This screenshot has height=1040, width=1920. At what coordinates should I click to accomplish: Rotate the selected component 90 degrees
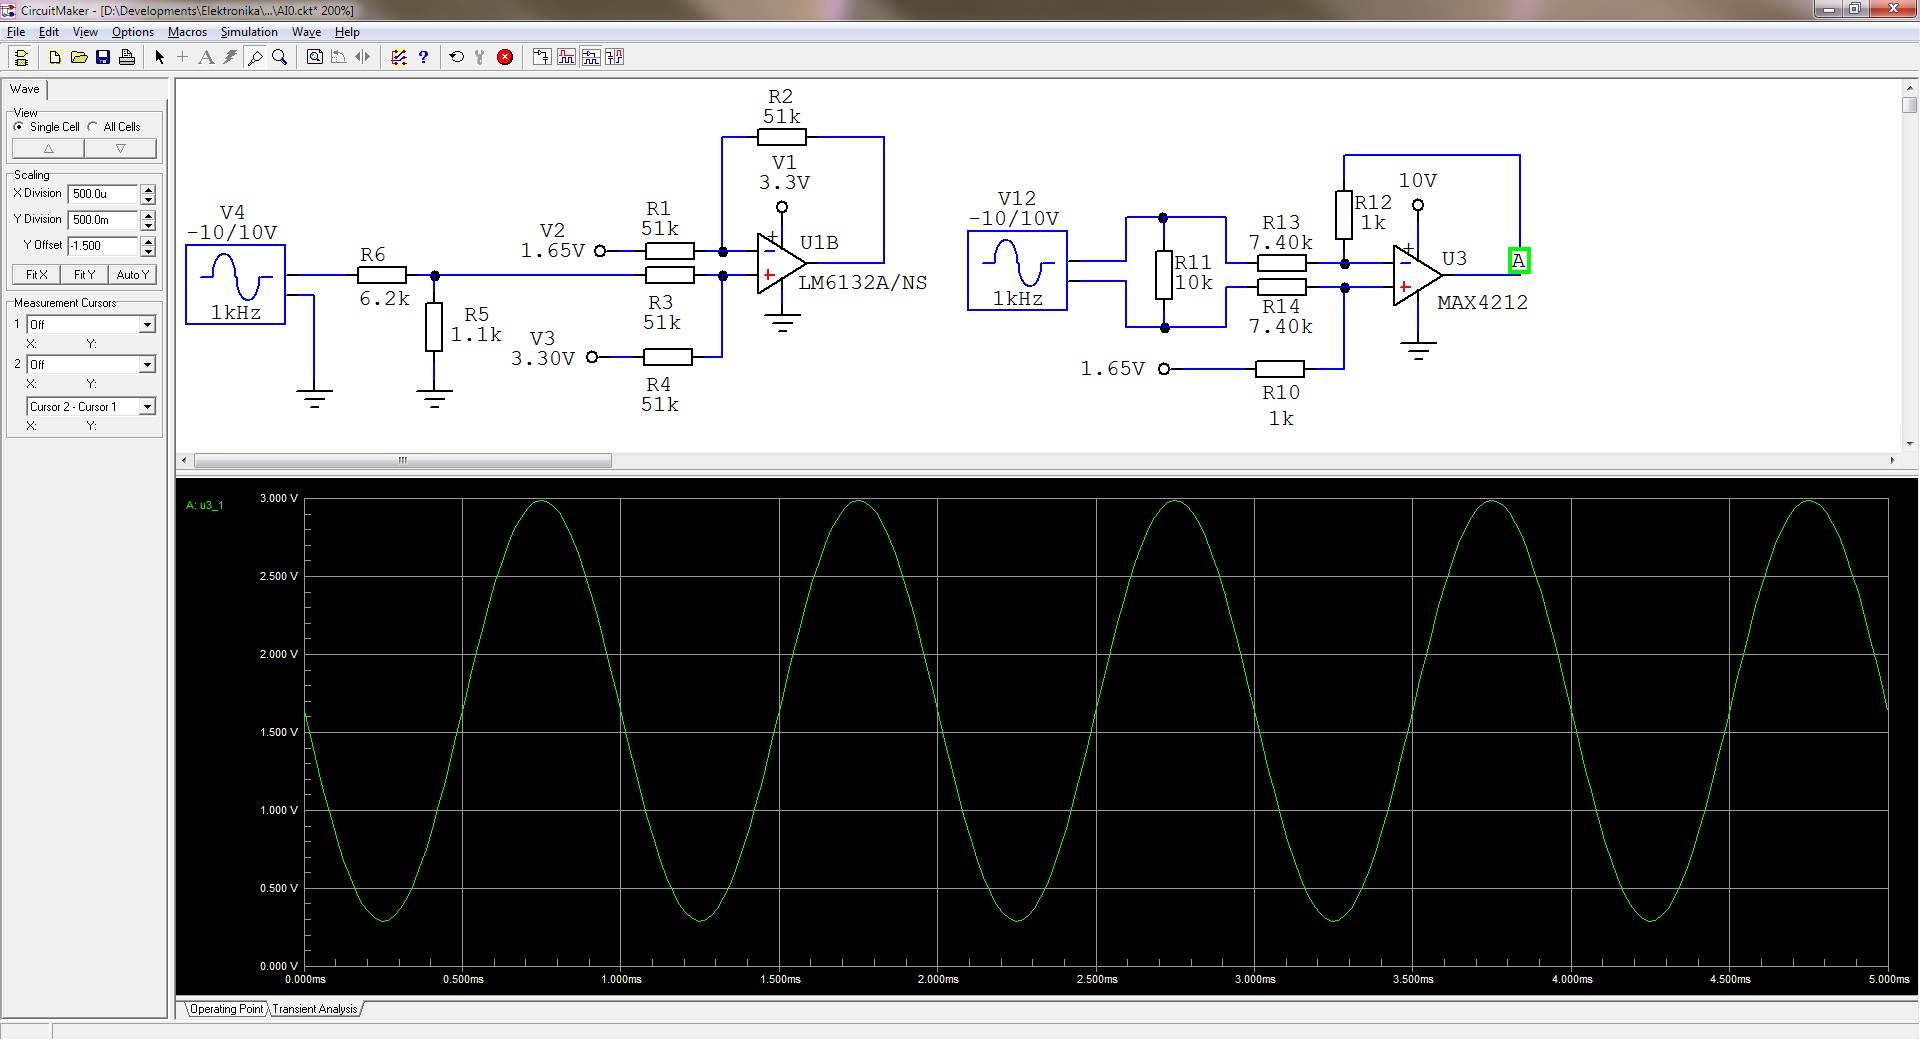pos(339,57)
